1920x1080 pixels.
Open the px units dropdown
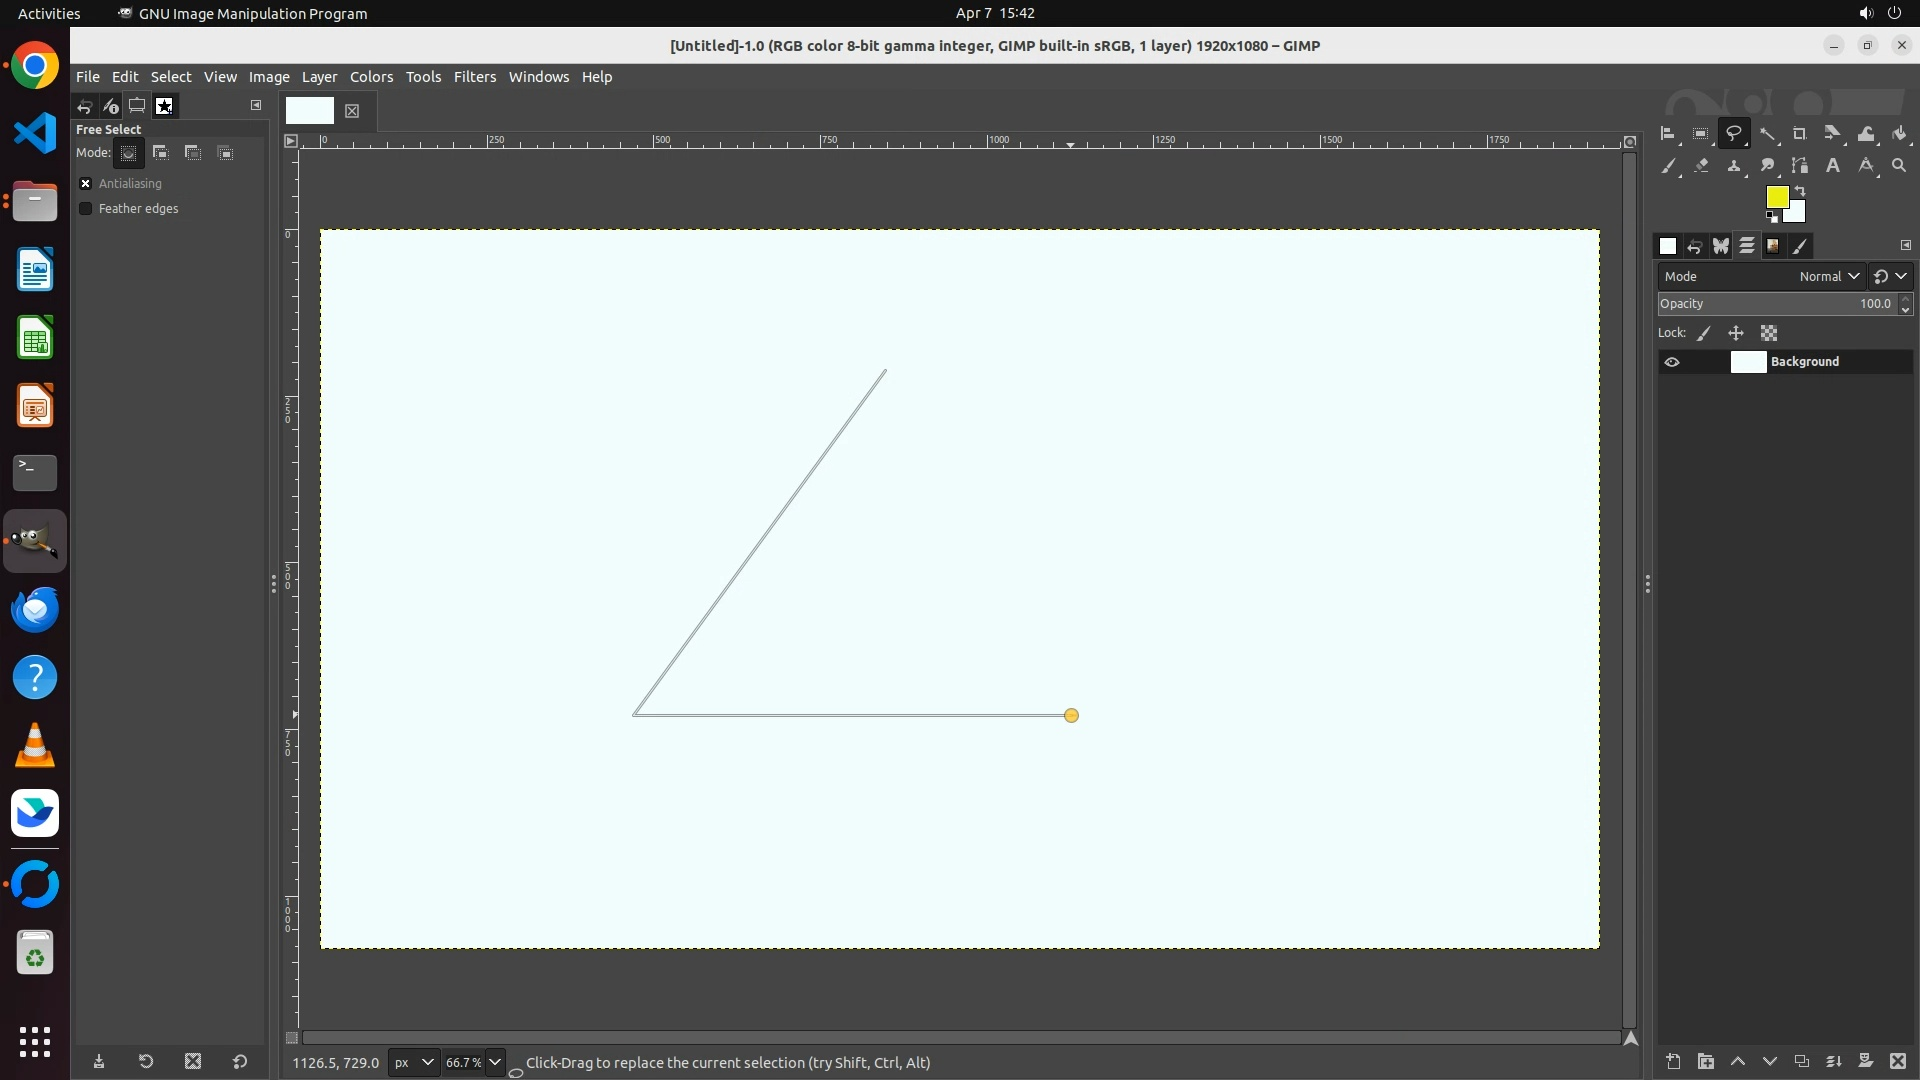[413, 1063]
